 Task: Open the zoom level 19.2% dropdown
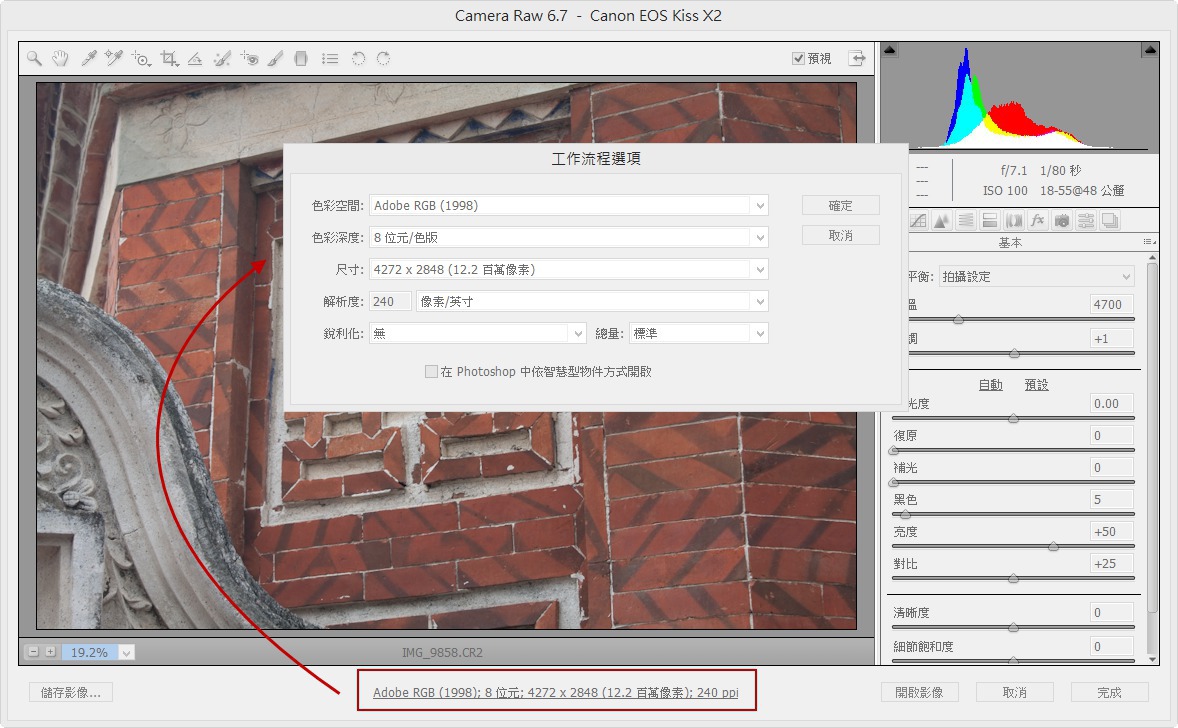pyautogui.click(x=127, y=652)
